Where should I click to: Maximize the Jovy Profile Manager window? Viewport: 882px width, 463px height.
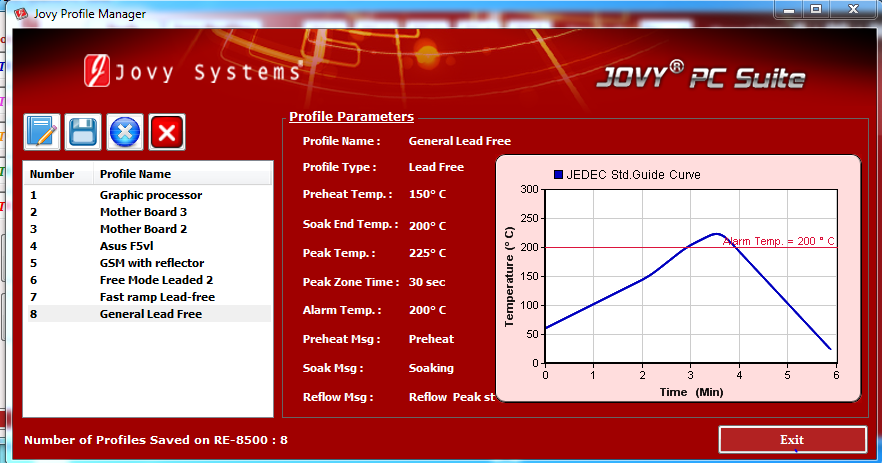click(816, 9)
